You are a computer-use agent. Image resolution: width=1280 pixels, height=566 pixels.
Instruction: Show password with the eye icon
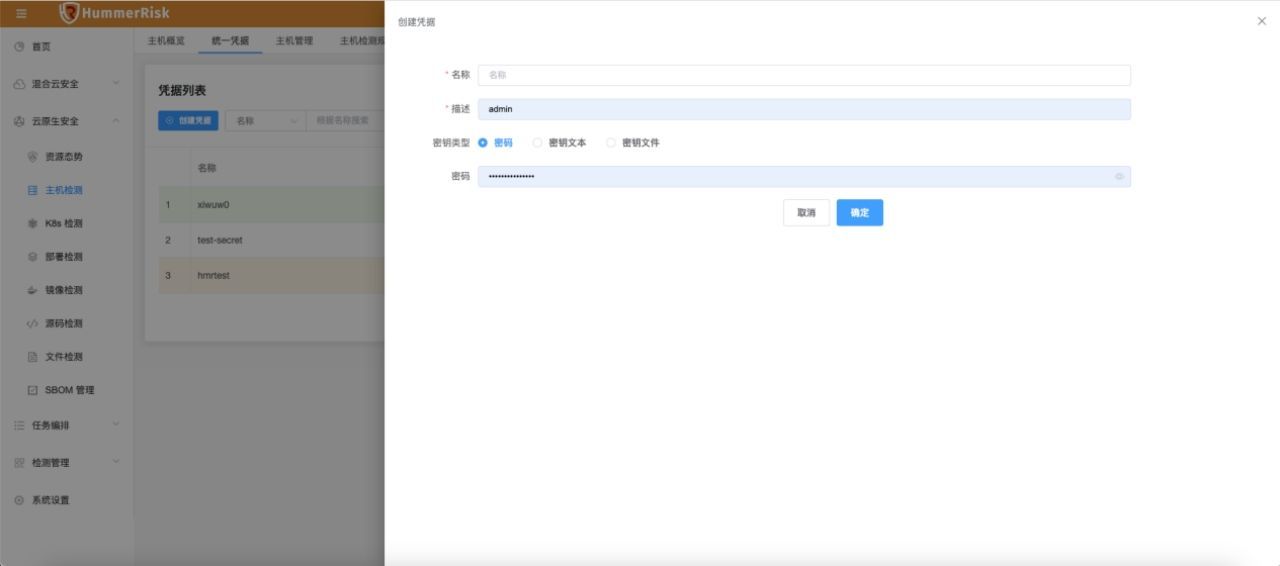point(1119,177)
